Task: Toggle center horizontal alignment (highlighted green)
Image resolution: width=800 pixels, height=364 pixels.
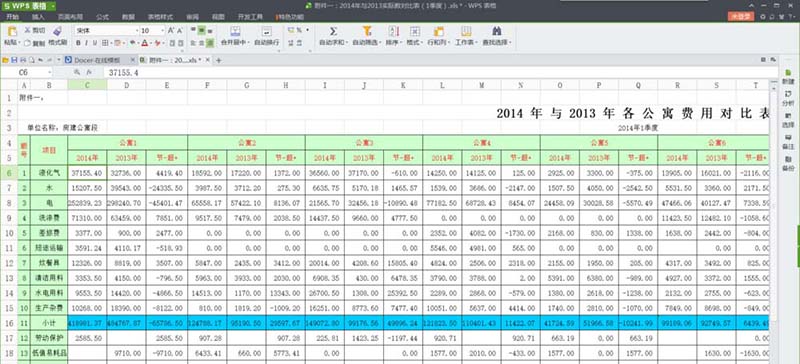Action: pyautogui.click(x=201, y=31)
